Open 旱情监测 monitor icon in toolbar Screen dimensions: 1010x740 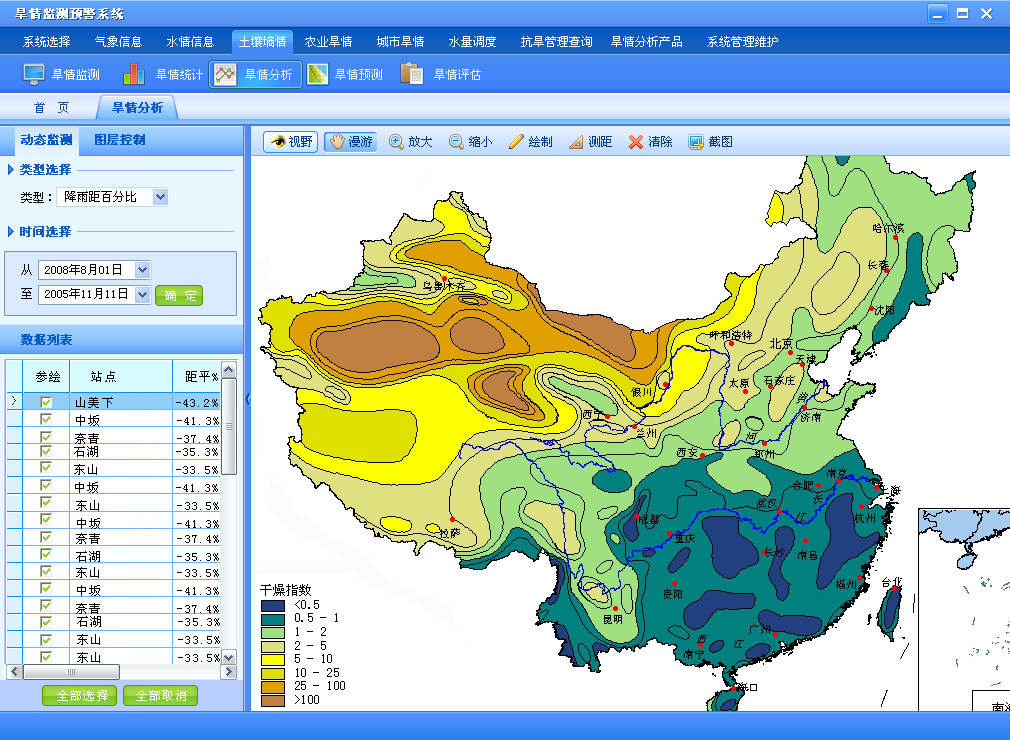(62, 74)
